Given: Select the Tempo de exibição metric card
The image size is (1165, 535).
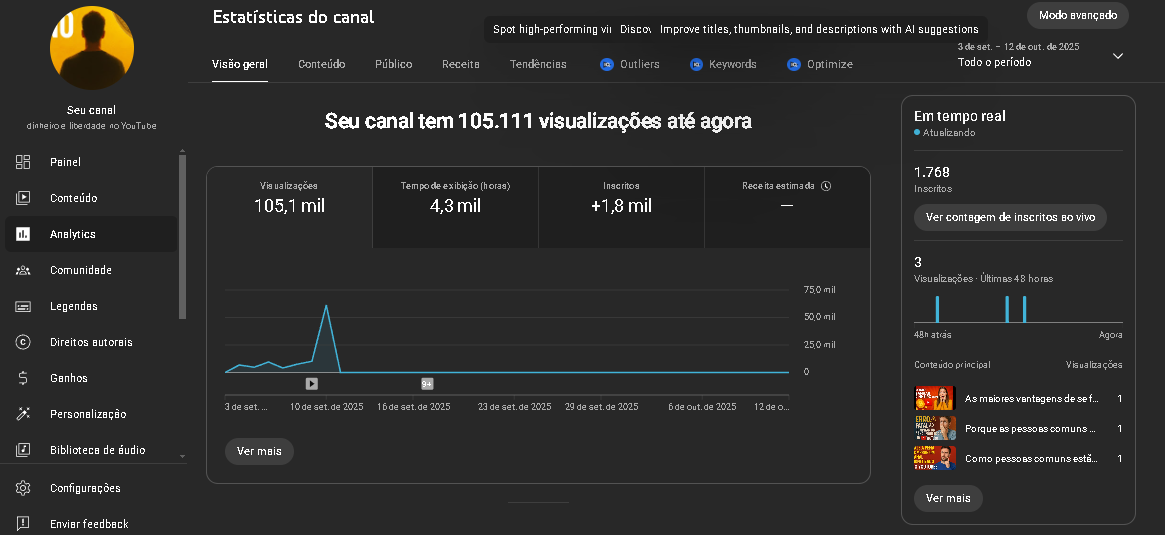Looking at the screenshot, I should pos(455,207).
